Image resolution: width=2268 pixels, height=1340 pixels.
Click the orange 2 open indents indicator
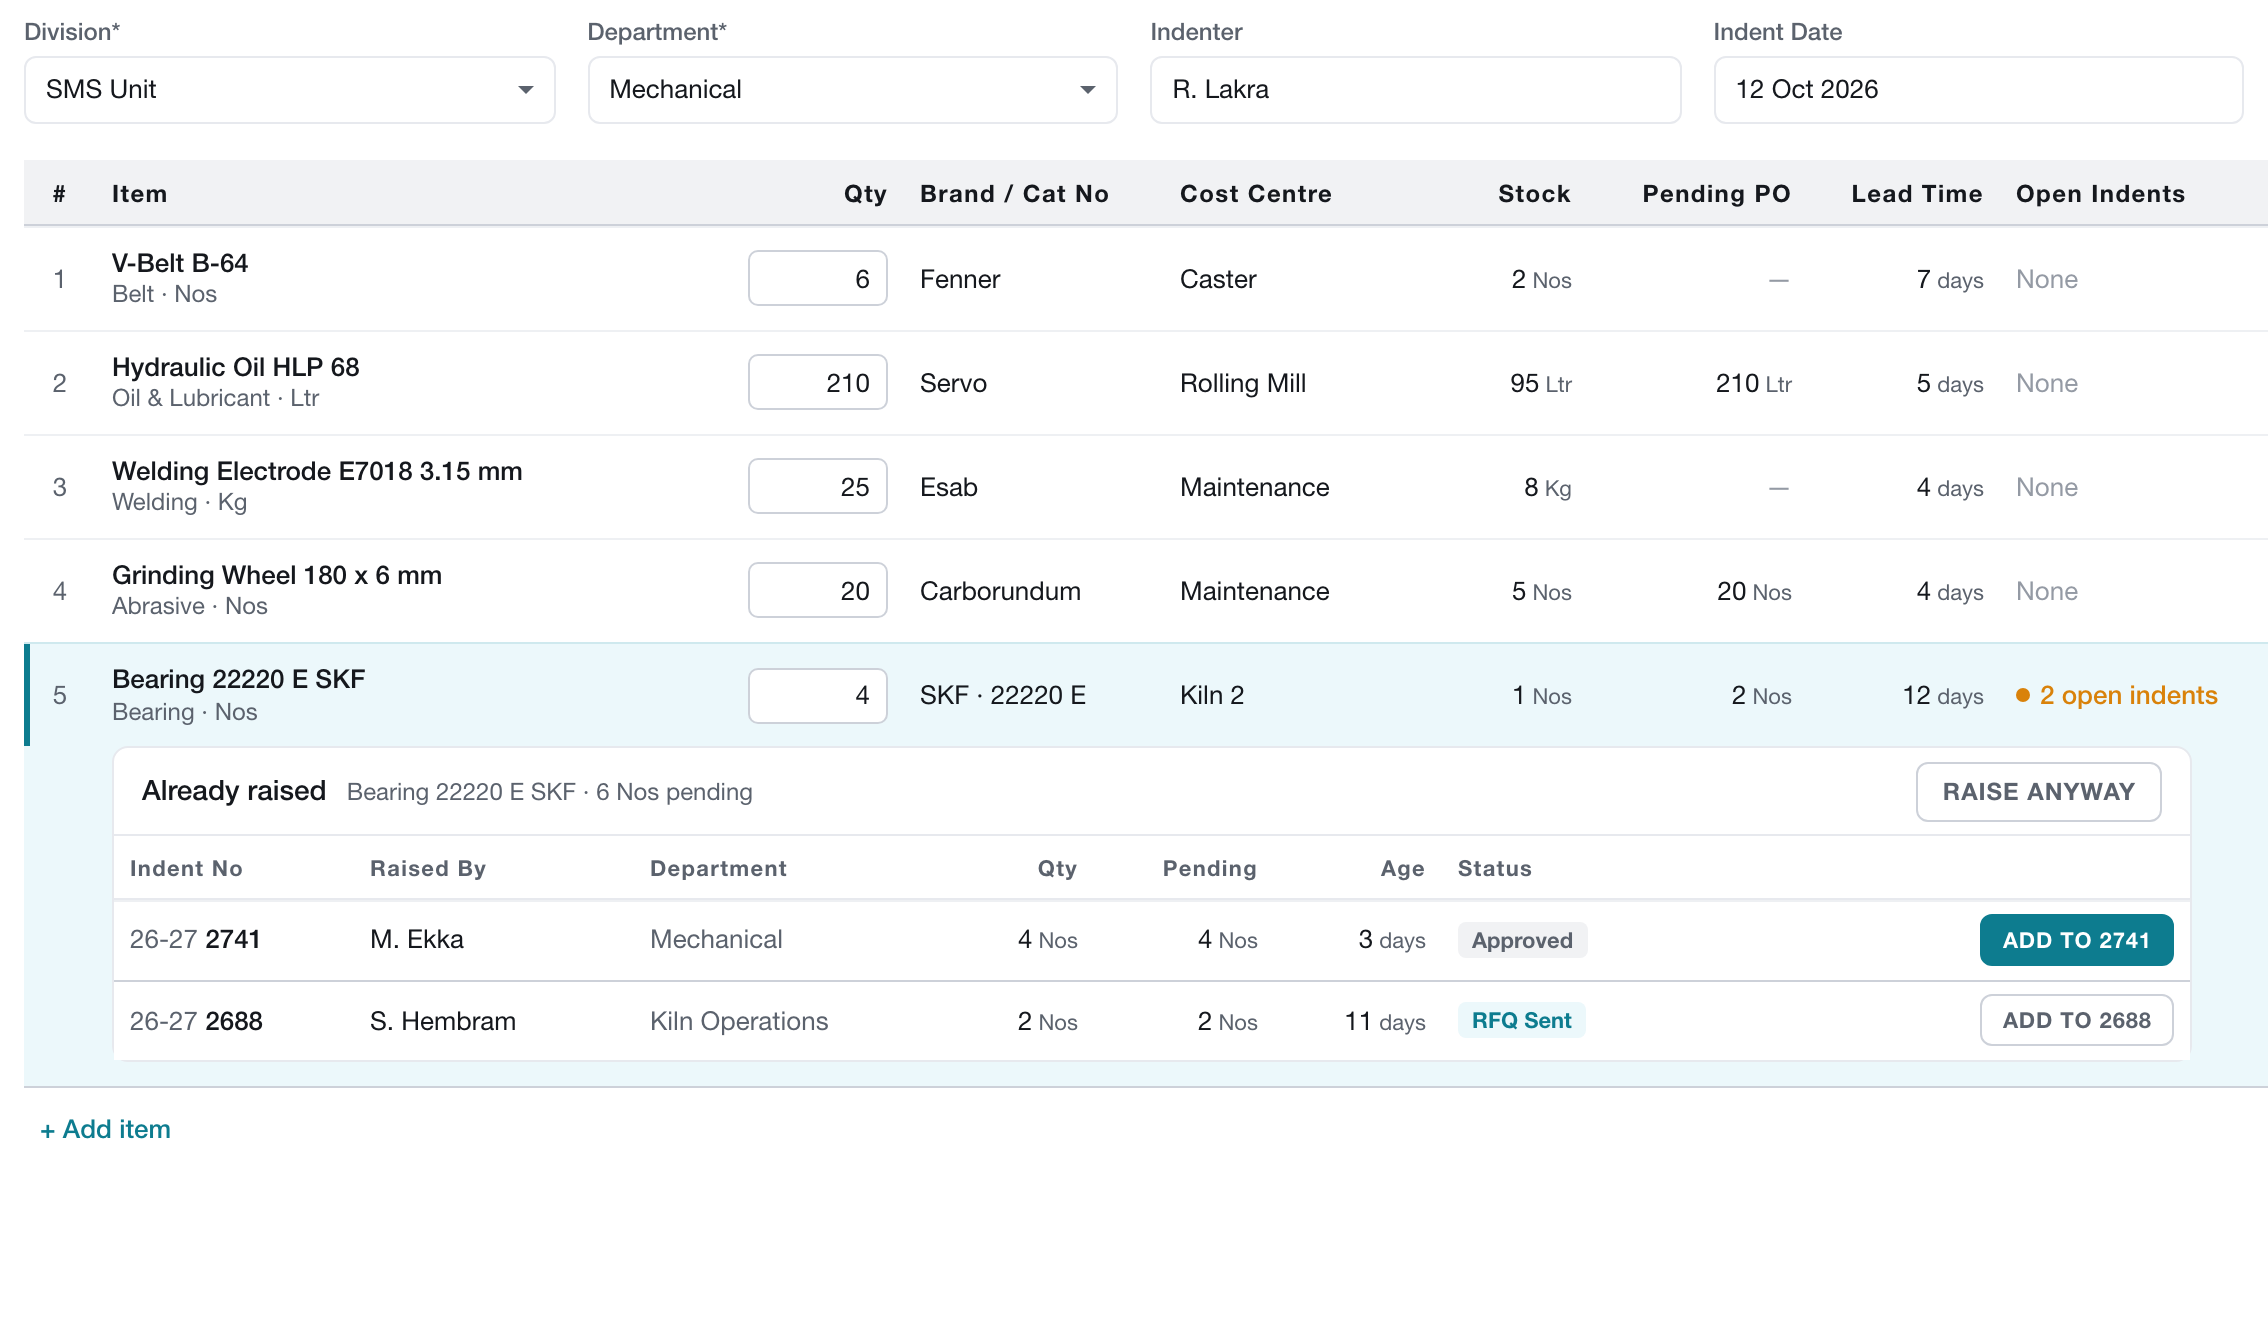2117,695
